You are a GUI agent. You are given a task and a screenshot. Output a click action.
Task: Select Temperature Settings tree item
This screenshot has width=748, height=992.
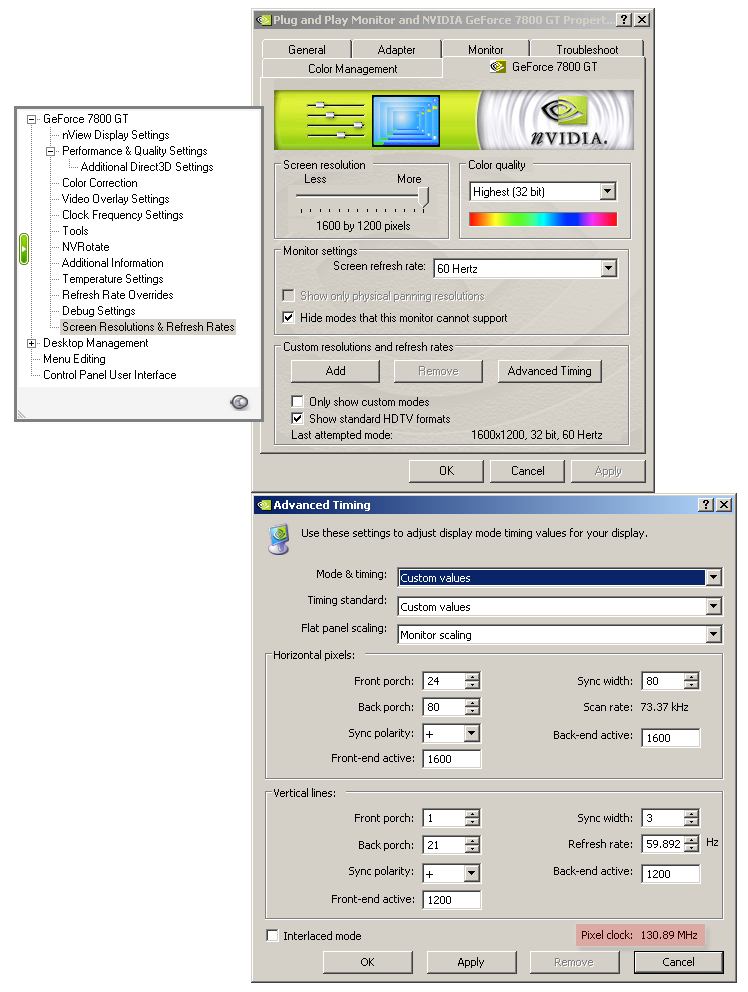click(x=113, y=279)
